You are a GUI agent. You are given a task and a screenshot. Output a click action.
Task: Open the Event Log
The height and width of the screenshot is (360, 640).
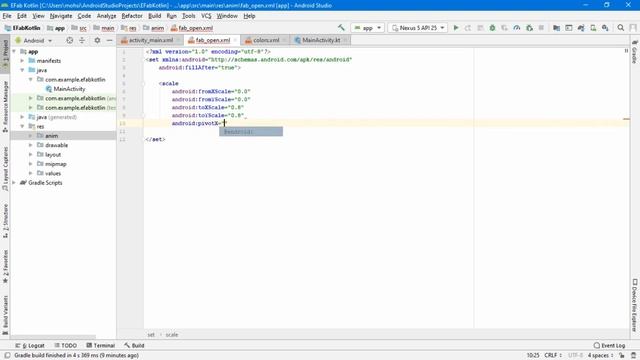[x=609, y=345]
